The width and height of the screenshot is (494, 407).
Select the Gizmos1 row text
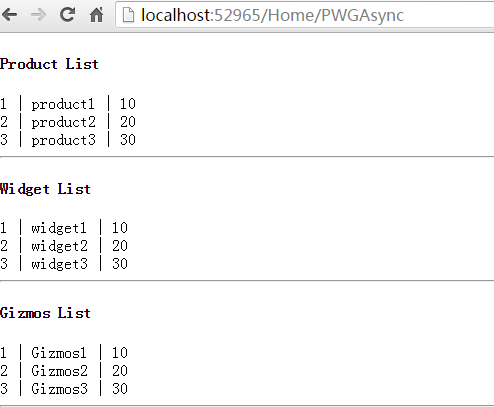click(x=64, y=353)
